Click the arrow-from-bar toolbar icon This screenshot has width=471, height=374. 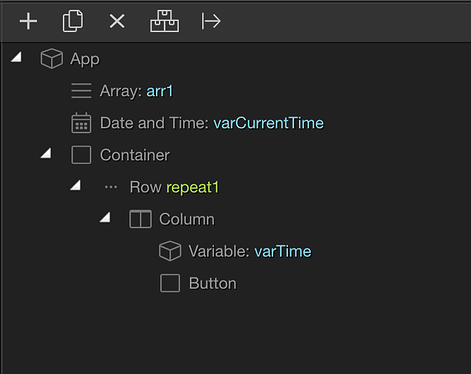(x=211, y=21)
